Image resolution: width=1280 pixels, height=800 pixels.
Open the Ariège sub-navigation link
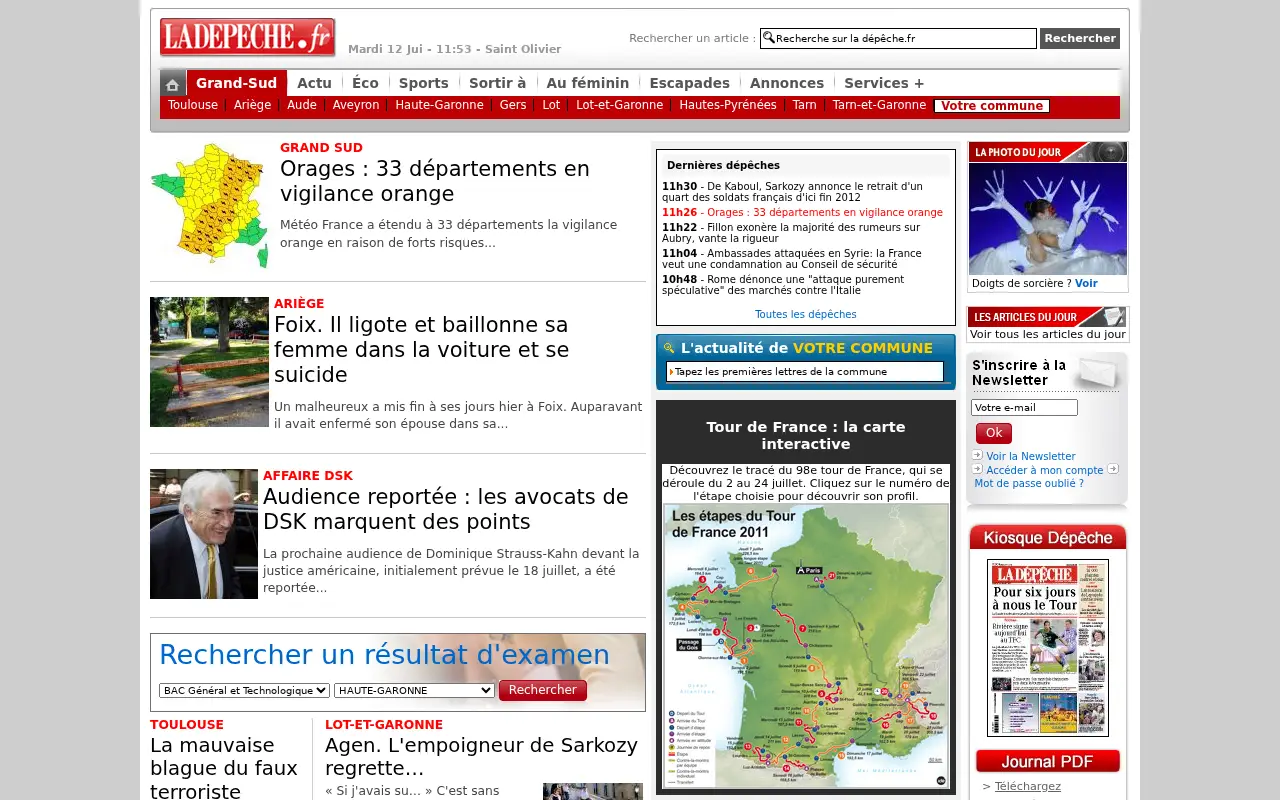coord(253,105)
